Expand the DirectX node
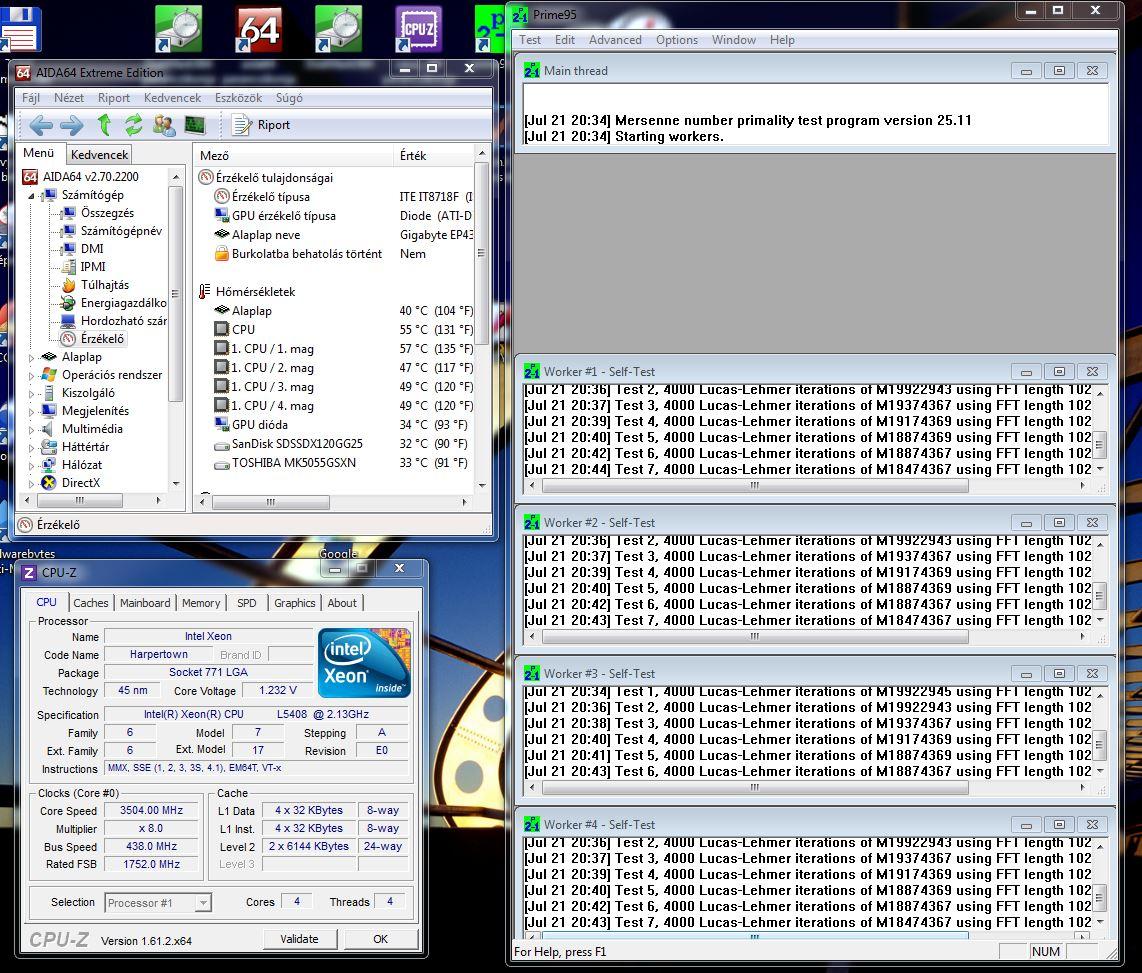Viewport: 1142px width, 973px height. (31, 483)
